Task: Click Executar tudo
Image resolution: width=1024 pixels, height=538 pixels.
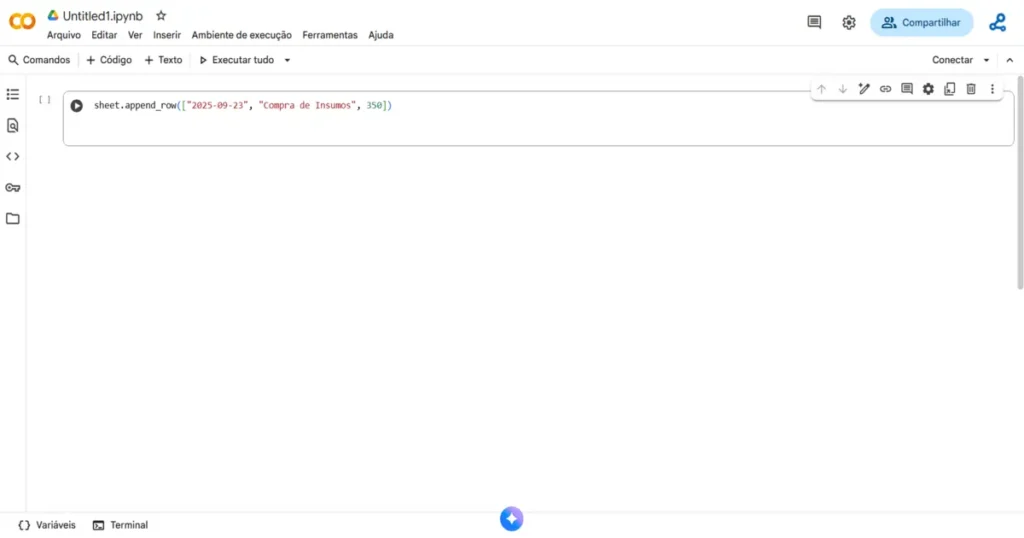Action: [236, 60]
